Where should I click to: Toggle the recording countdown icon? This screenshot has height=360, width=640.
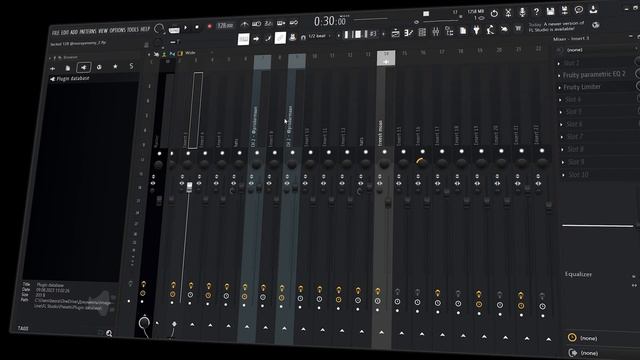[269, 24]
